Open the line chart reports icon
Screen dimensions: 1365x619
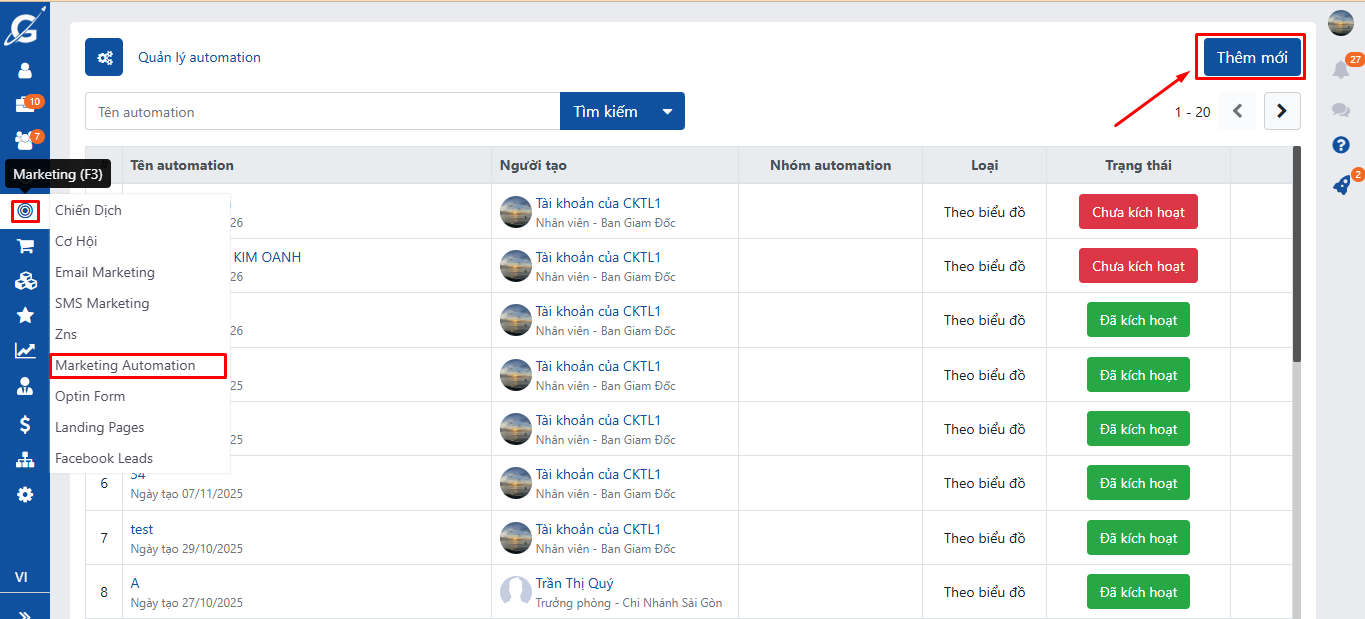(25, 351)
